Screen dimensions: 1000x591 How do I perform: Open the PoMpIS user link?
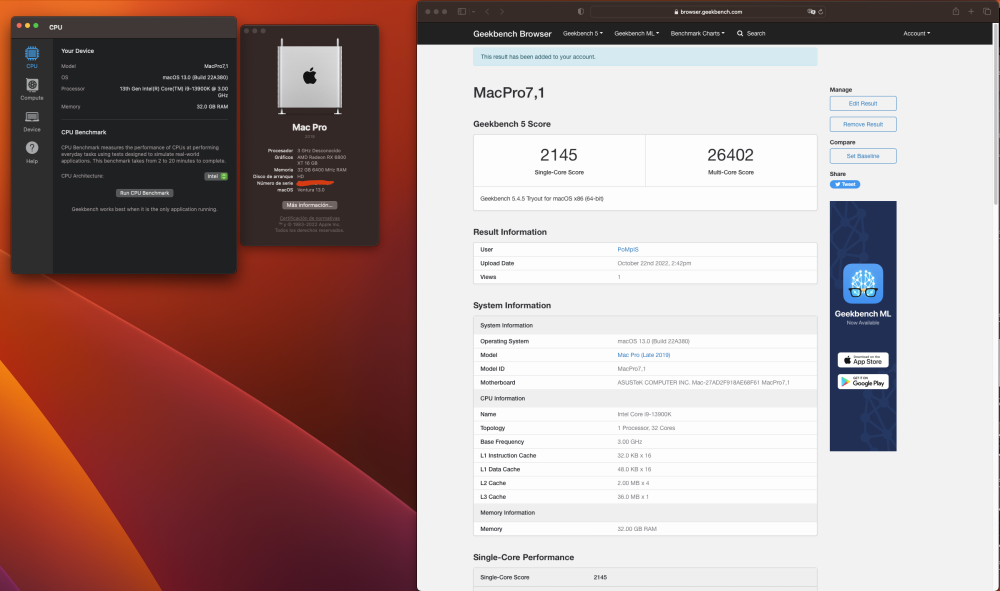[628, 249]
